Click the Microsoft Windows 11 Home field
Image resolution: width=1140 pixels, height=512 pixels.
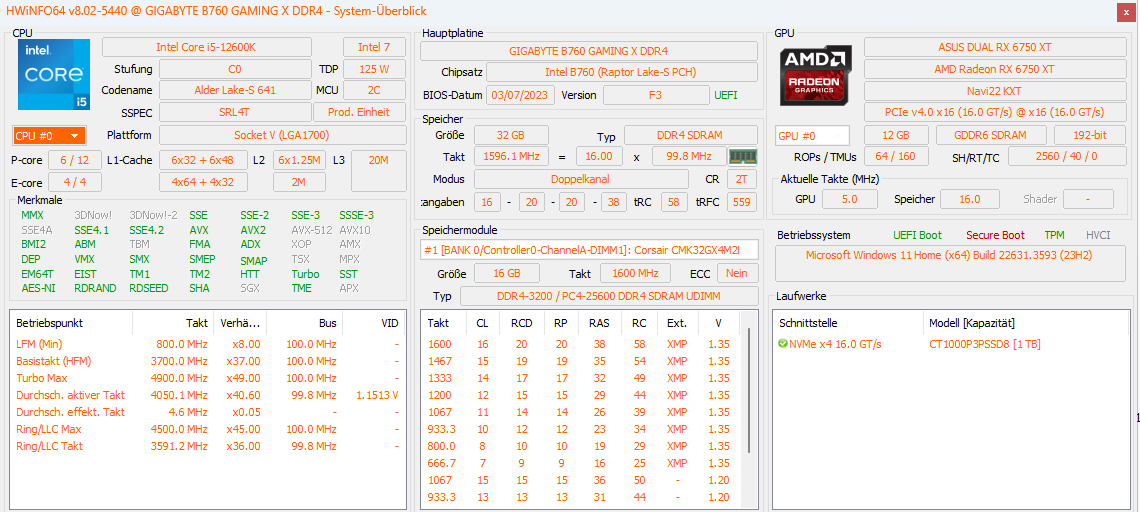click(950, 263)
